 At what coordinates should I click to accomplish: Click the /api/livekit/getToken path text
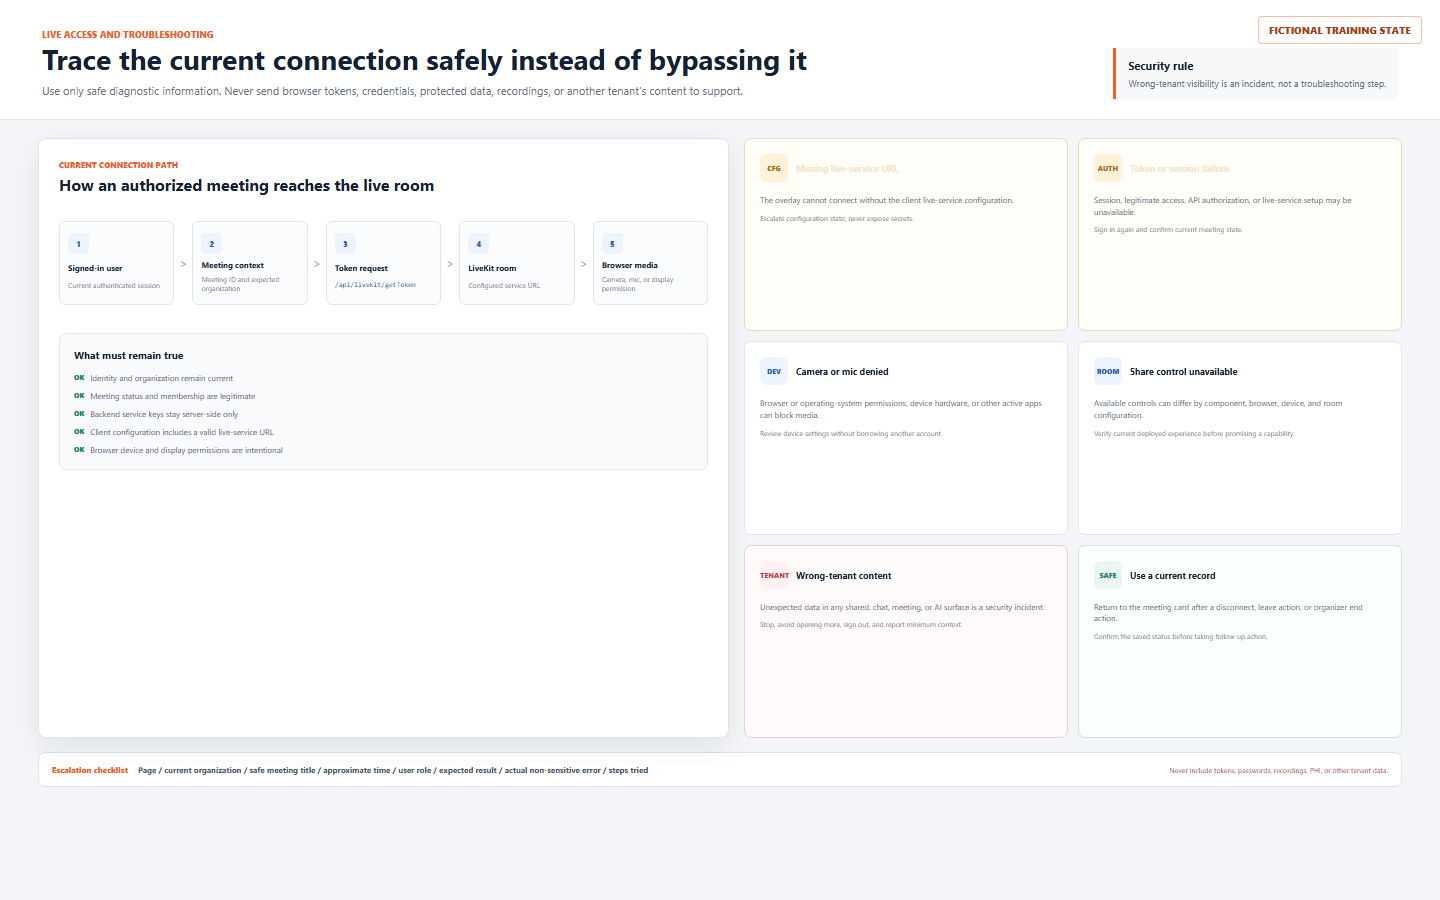pyautogui.click(x=375, y=285)
